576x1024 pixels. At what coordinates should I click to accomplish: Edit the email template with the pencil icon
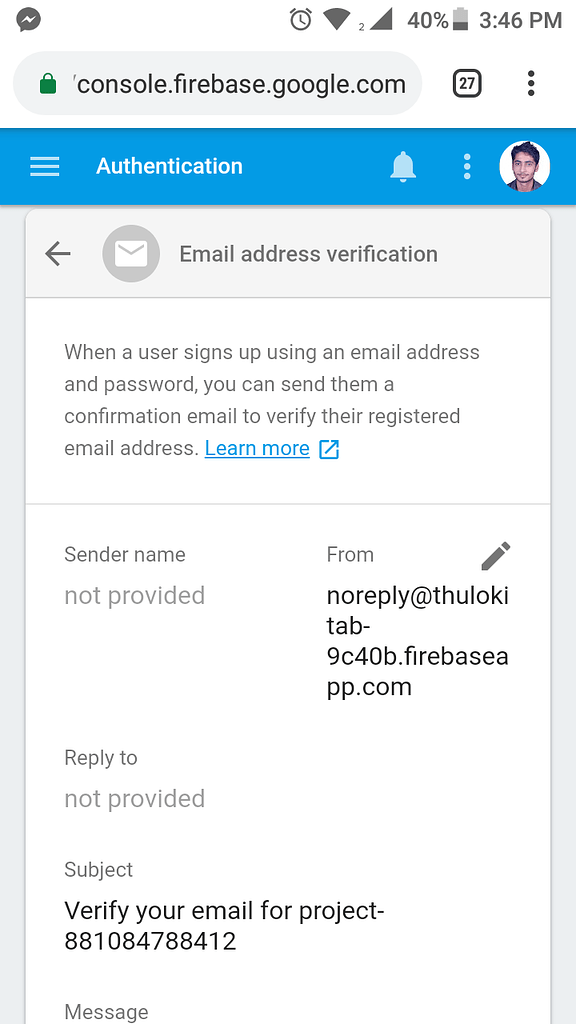pyautogui.click(x=497, y=555)
